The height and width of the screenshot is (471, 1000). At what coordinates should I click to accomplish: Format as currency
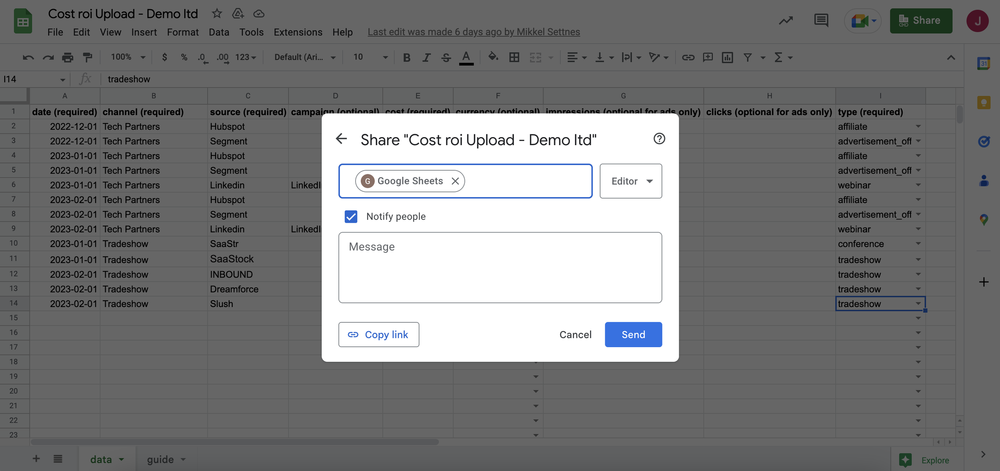click(165, 57)
